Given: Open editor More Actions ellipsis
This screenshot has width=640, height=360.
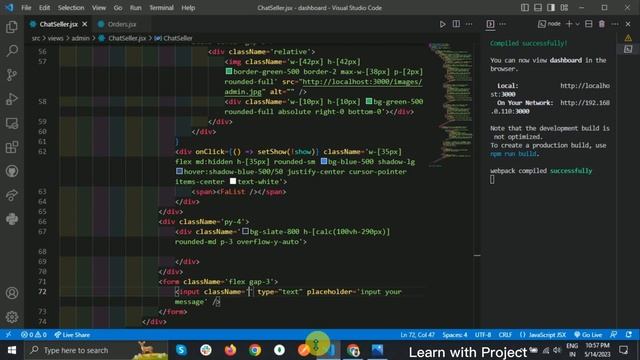Looking at the screenshot, I should [469, 24].
